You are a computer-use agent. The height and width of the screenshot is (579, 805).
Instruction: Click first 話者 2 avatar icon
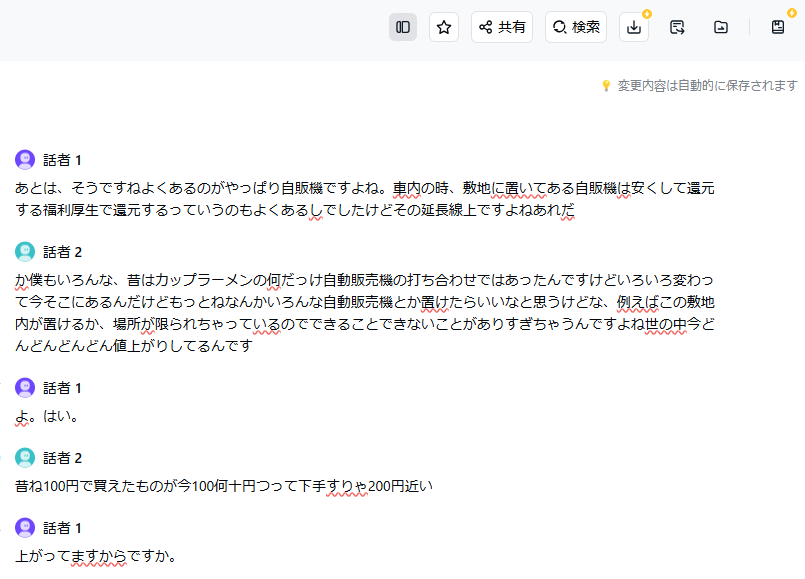[x=25, y=252]
